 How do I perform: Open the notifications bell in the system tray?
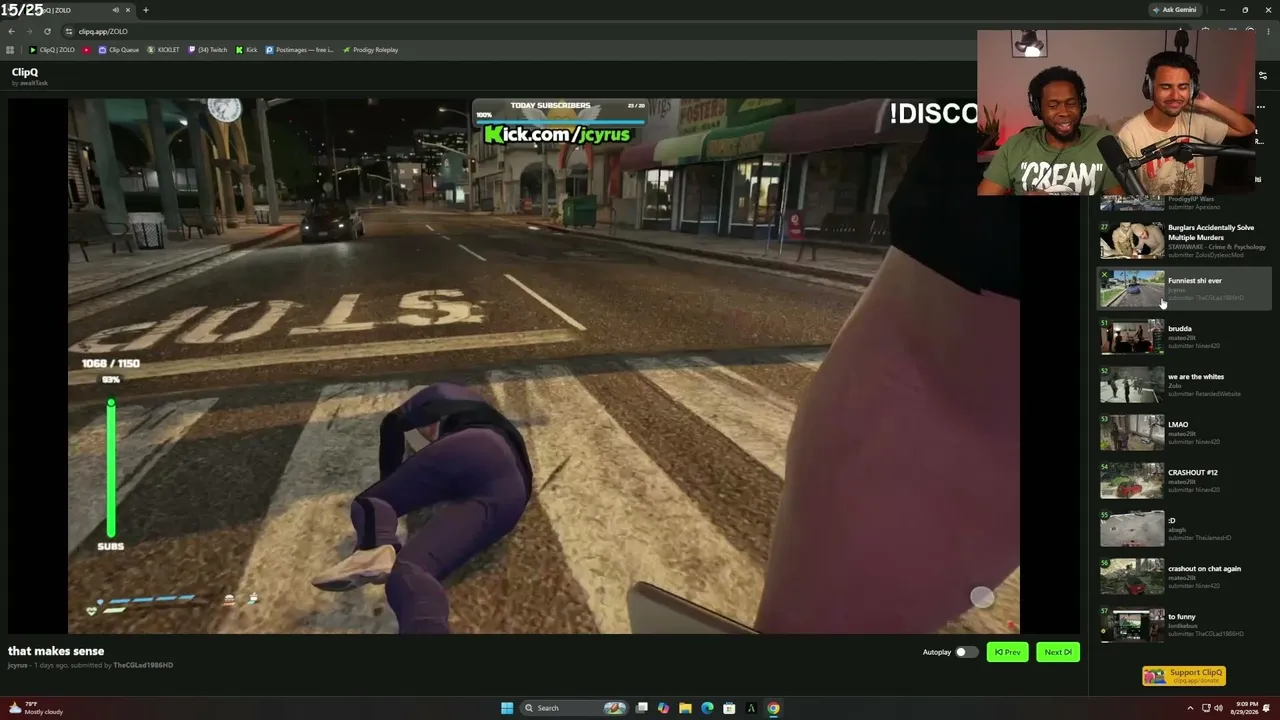click(x=1268, y=708)
